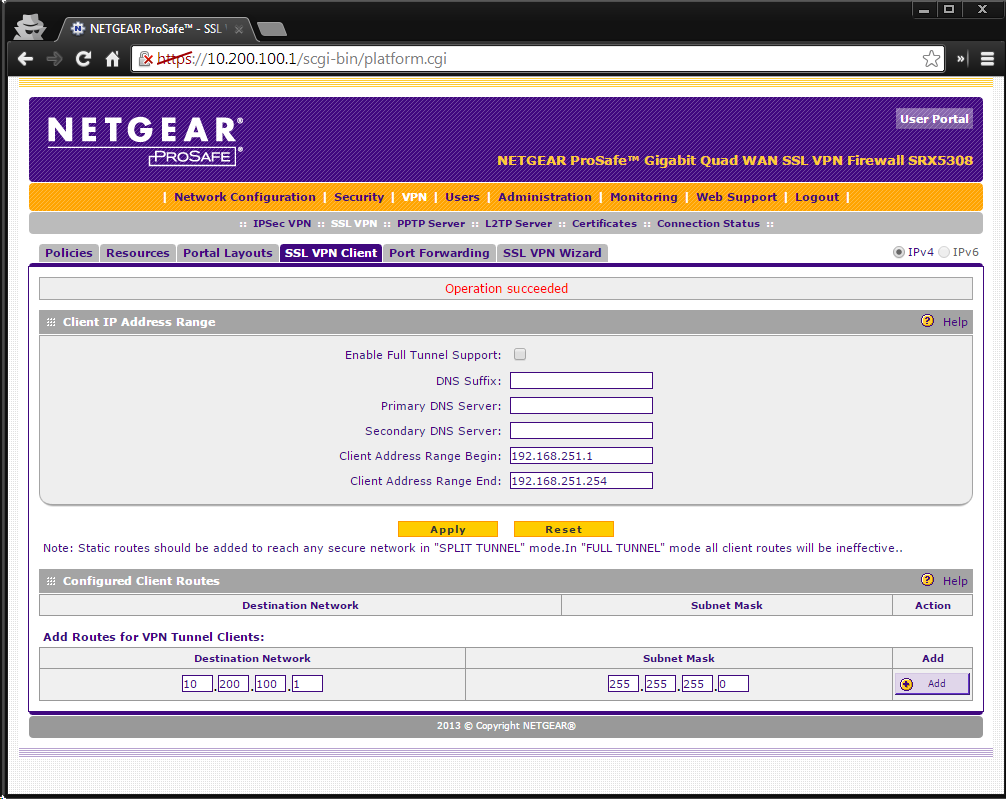The width and height of the screenshot is (1006, 799).
Task: Open the Security menu
Action: click(359, 197)
